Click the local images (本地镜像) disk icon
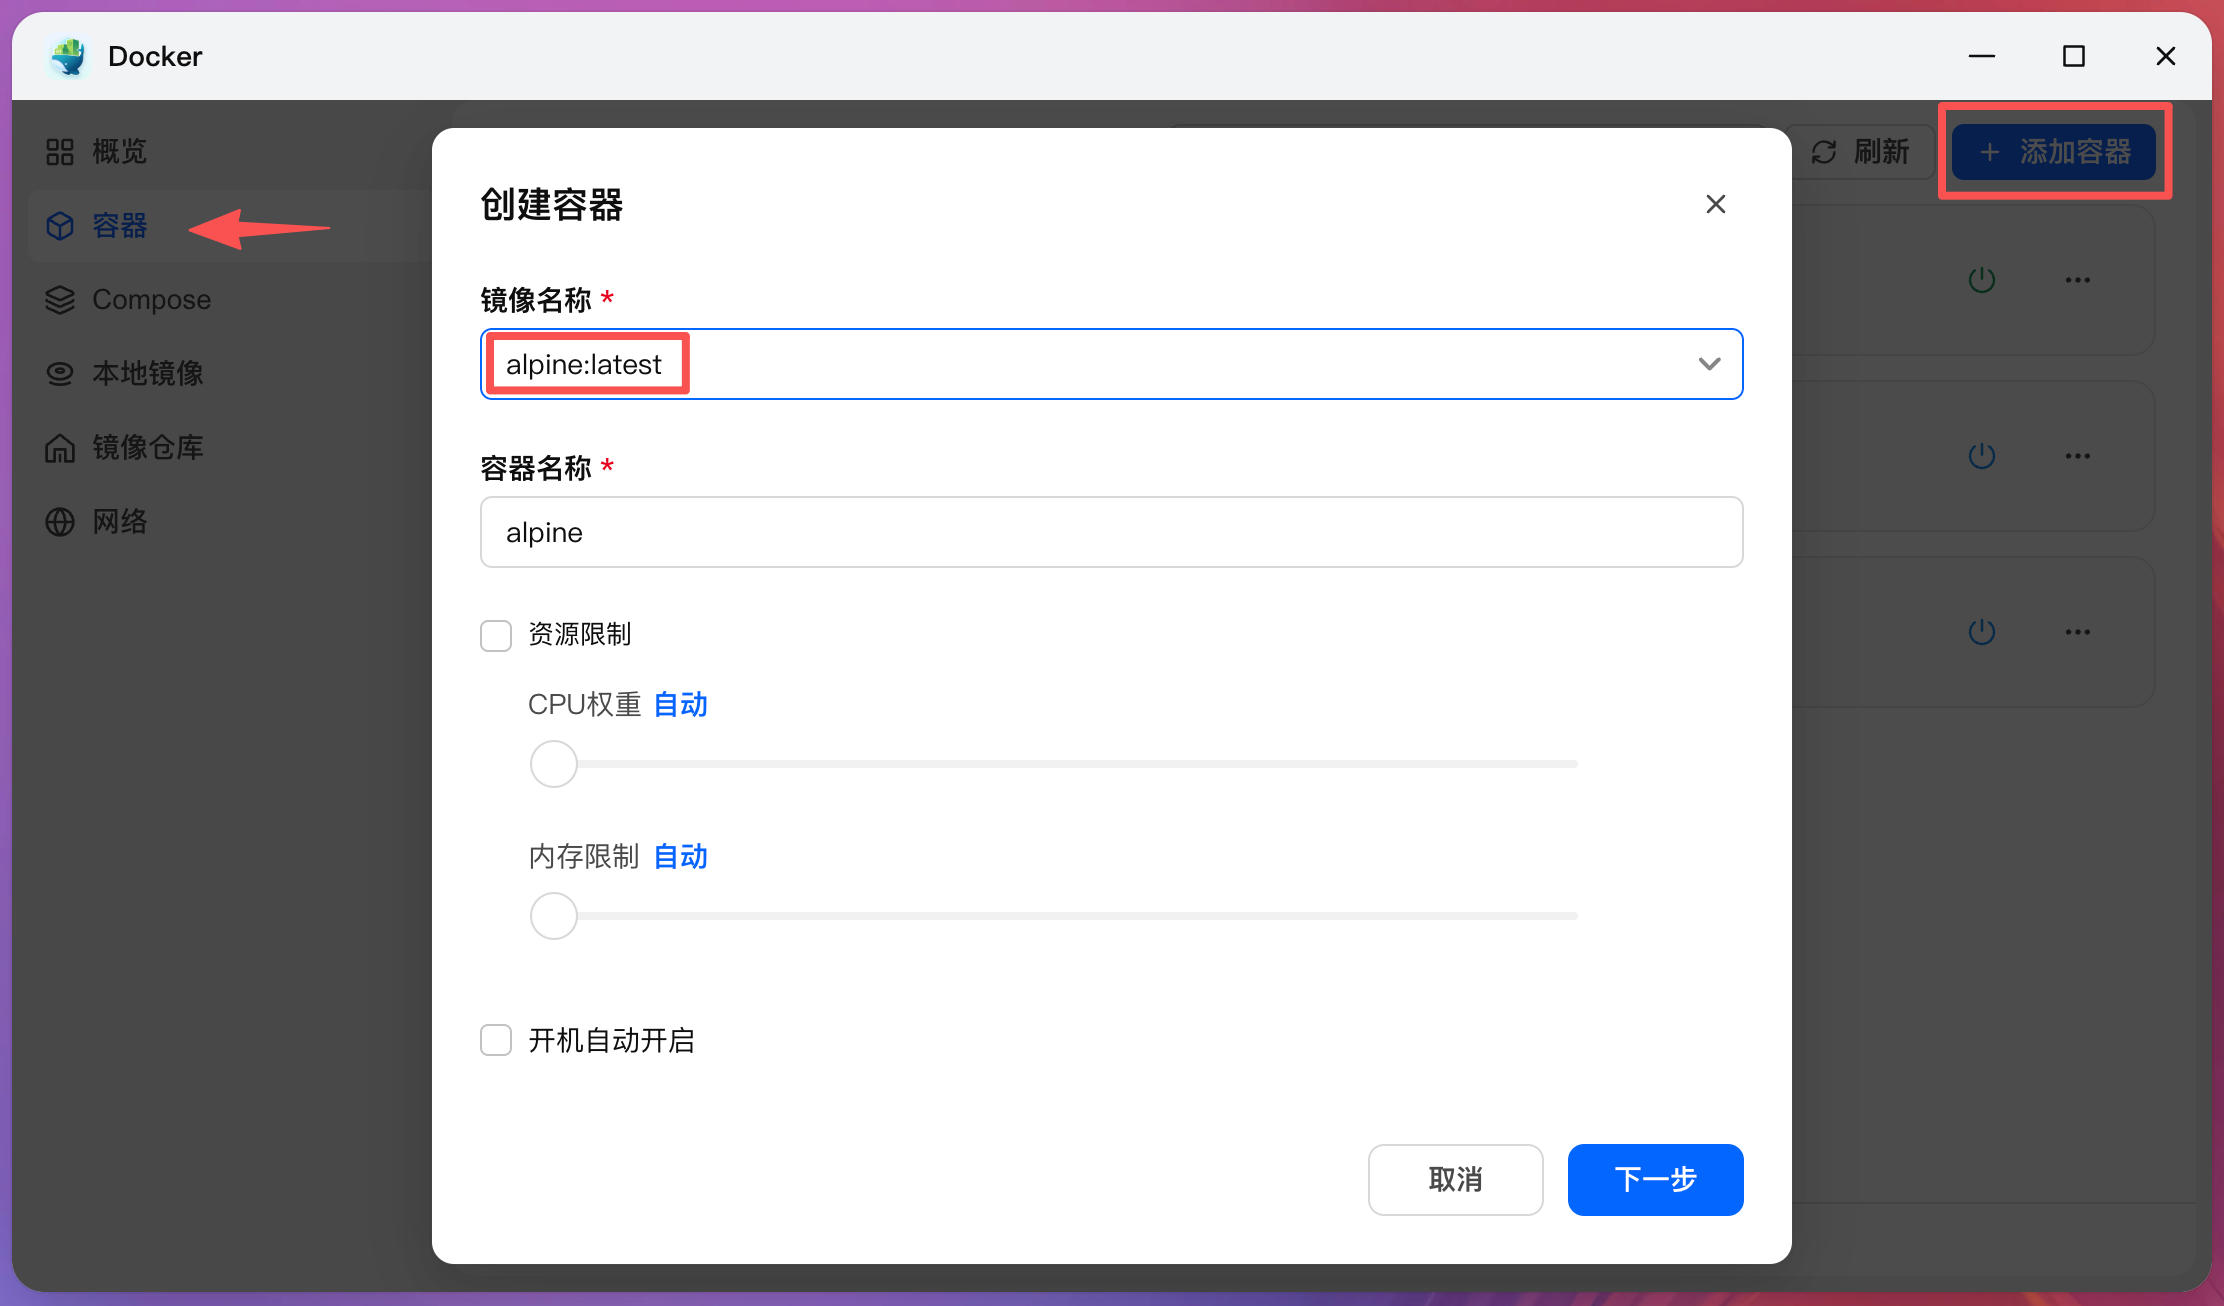This screenshot has height=1306, width=2224. click(x=60, y=374)
